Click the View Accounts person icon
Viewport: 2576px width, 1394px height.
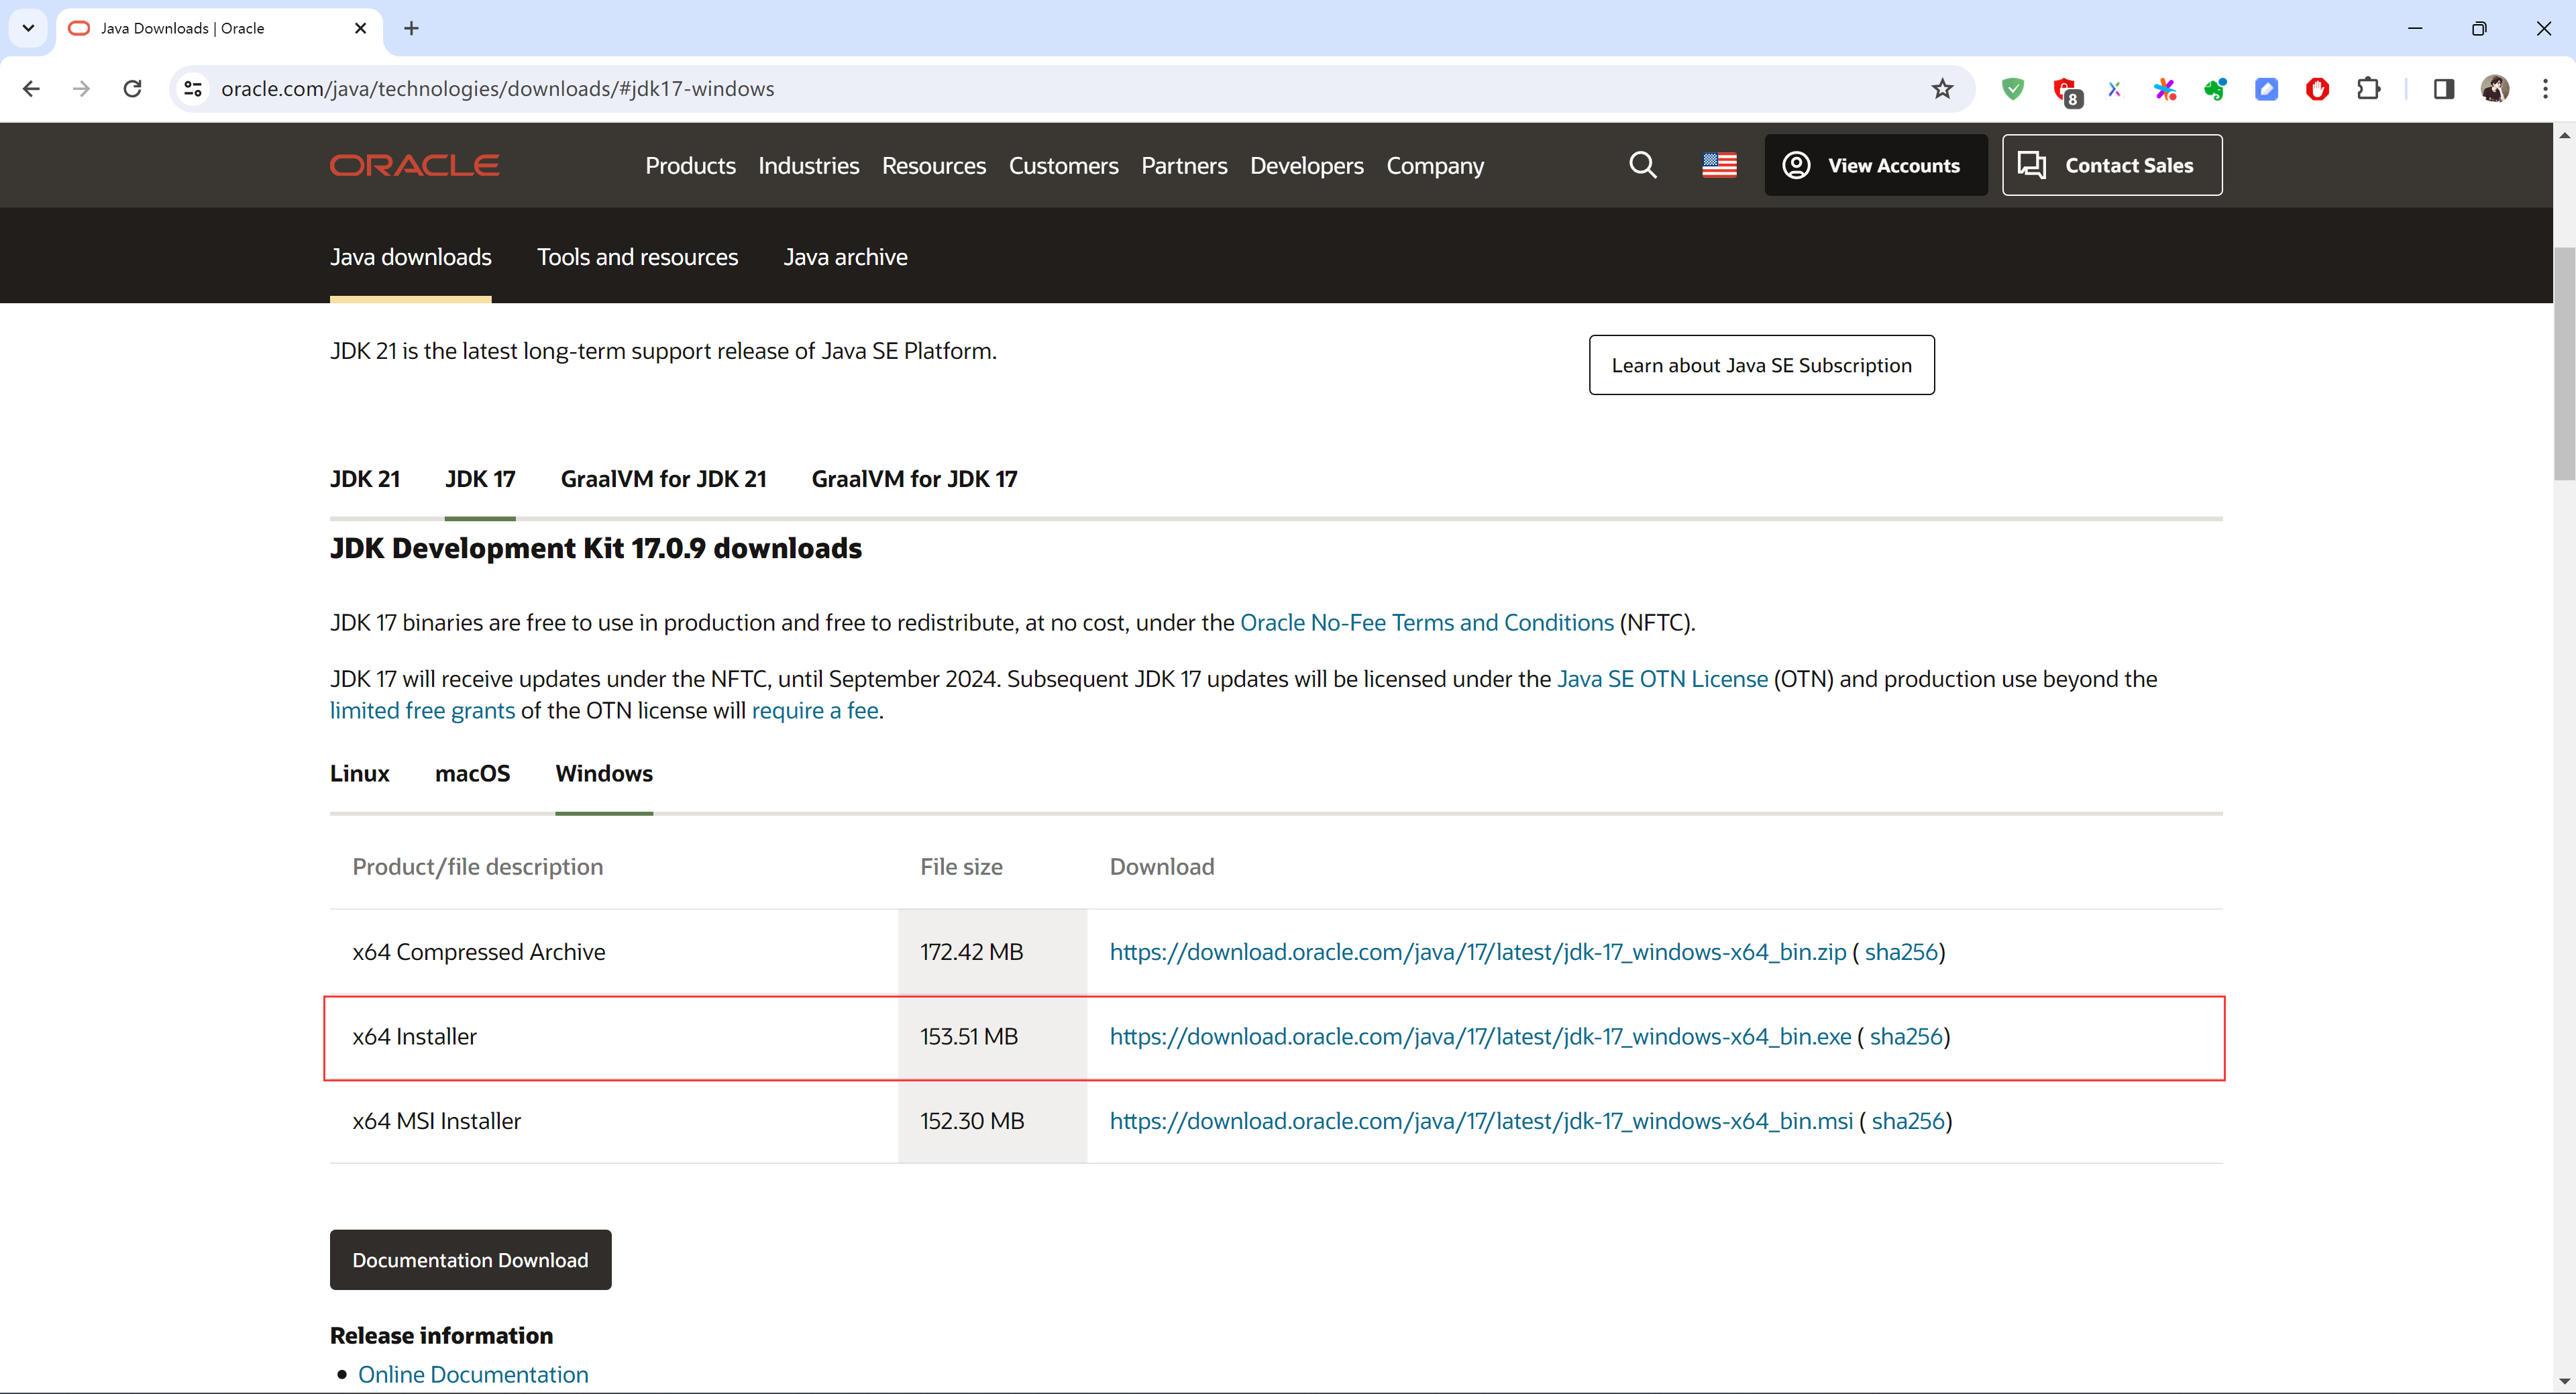coord(1797,165)
